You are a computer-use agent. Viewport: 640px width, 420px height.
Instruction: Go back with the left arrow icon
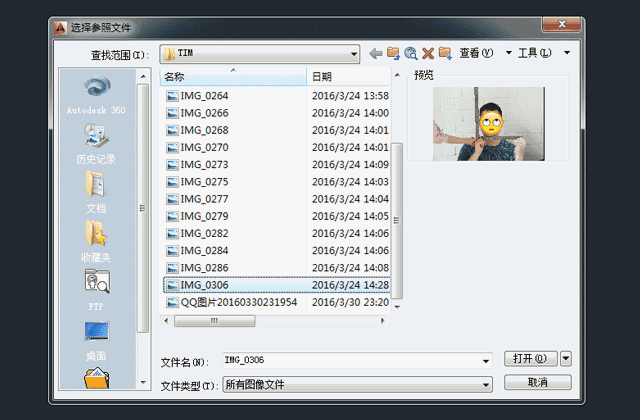coord(376,53)
